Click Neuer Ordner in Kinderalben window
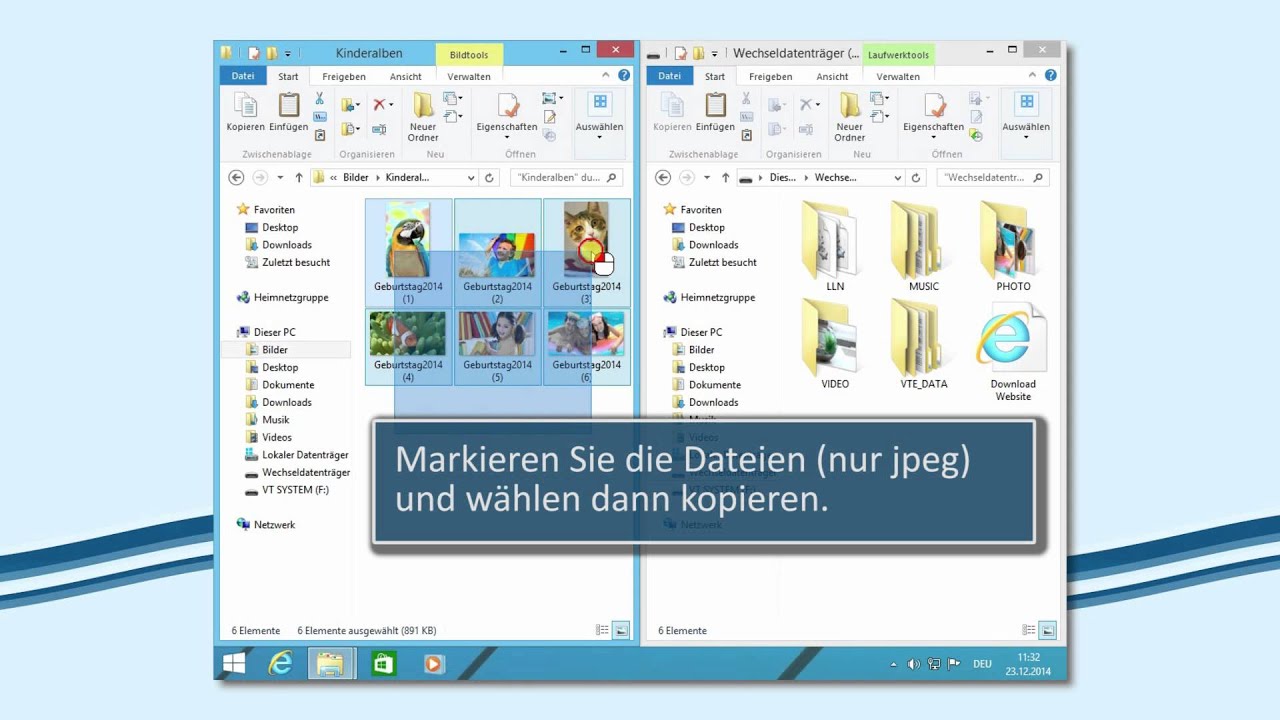1280x720 pixels. (x=423, y=116)
